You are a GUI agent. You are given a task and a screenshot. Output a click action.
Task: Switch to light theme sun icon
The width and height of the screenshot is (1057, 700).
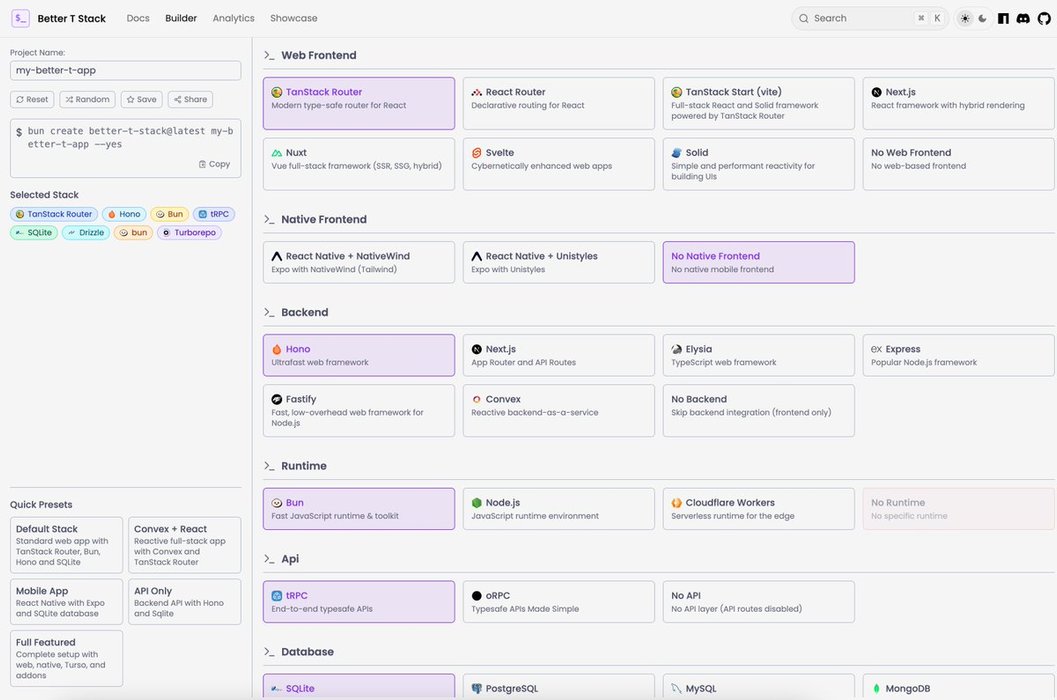[965, 18]
